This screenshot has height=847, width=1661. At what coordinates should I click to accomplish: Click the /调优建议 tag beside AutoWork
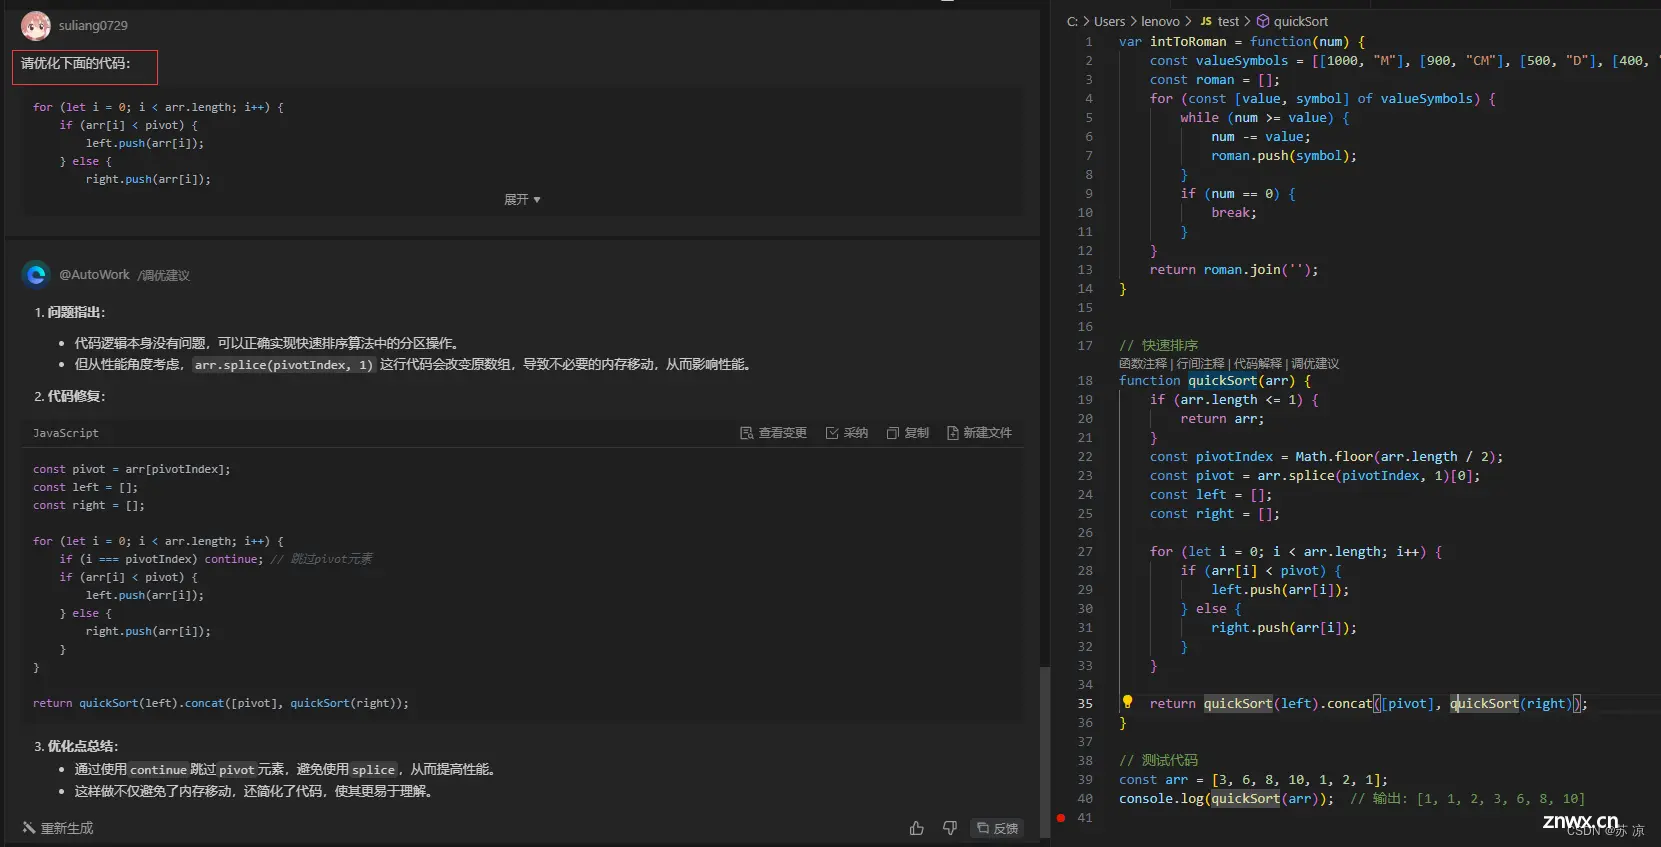pyautogui.click(x=163, y=275)
